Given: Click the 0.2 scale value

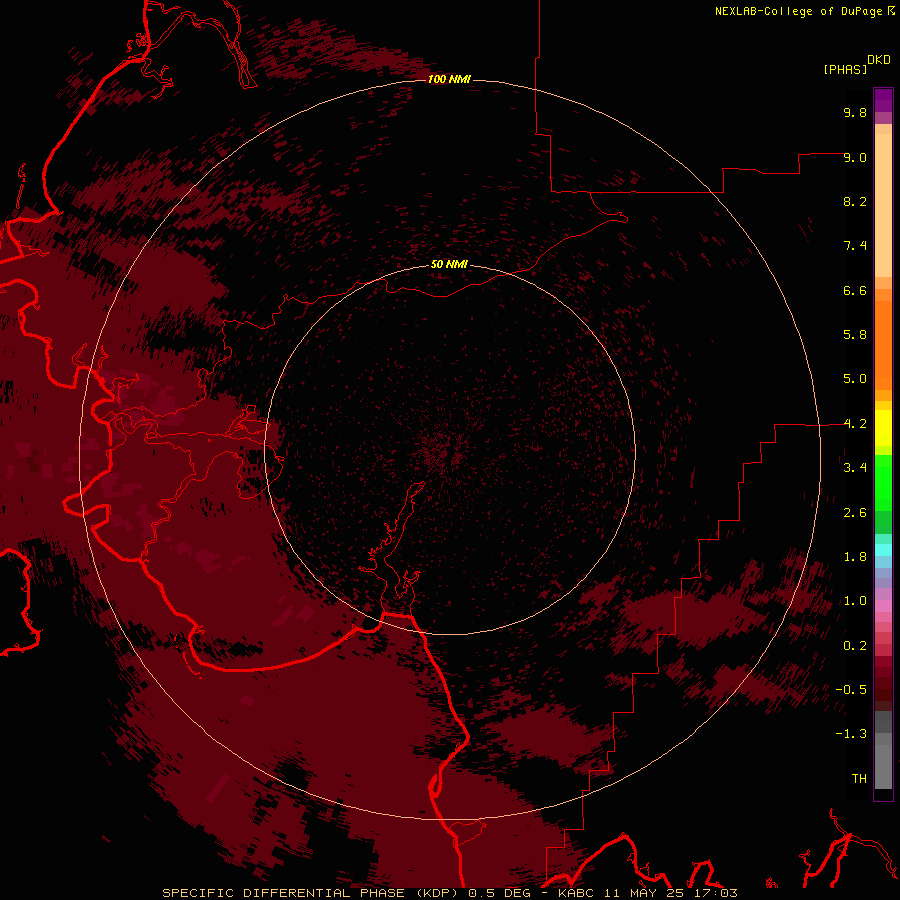Looking at the screenshot, I should pos(855,646).
